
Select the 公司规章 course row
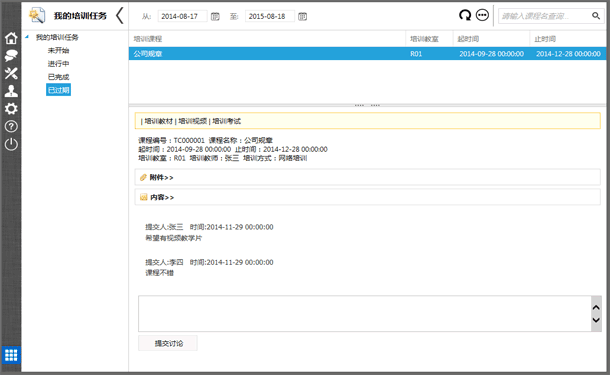coord(368,54)
